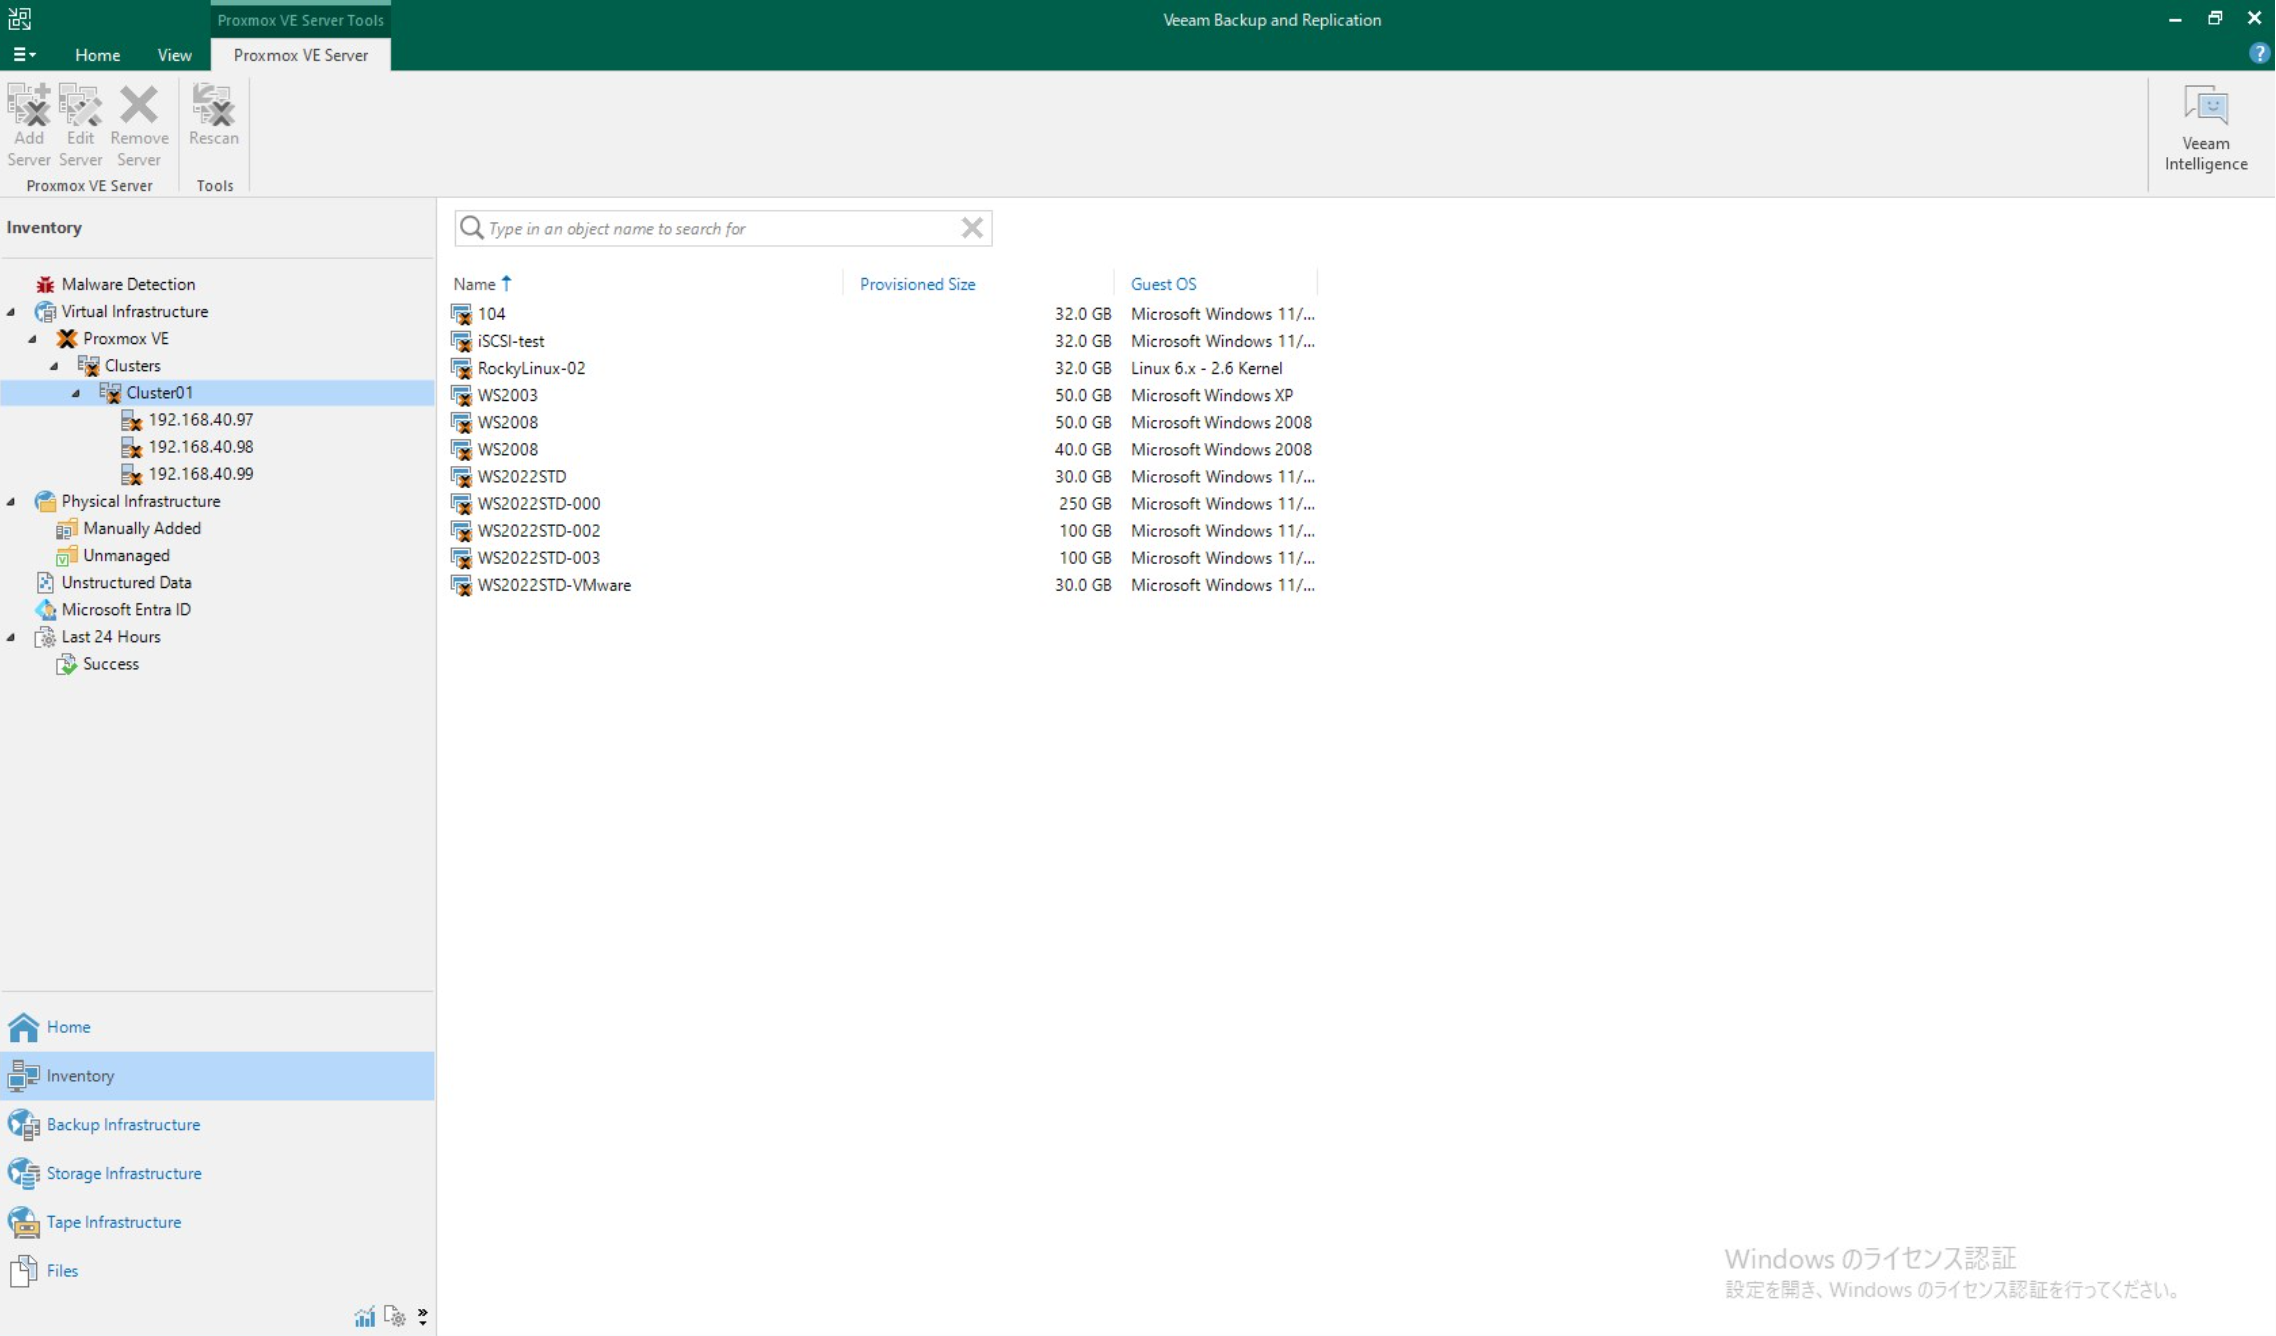This screenshot has width=2276, height=1336.
Task: Open Veeam Intelligence panel
Action: 2205,129
